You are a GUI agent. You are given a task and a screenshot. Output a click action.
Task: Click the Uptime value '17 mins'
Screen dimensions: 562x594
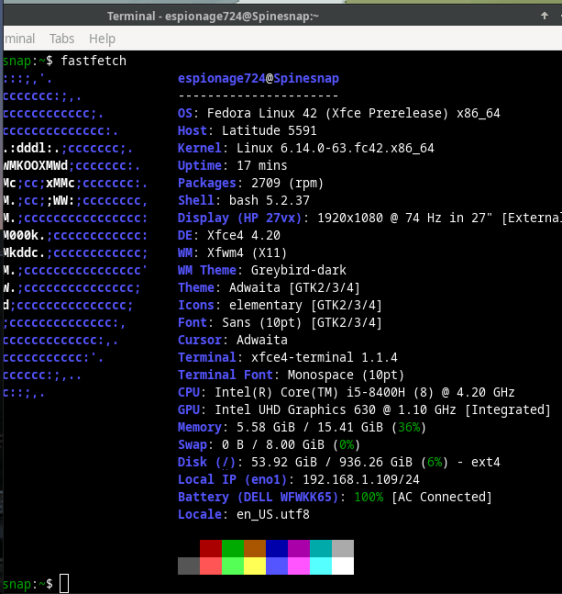pos(262,166)
